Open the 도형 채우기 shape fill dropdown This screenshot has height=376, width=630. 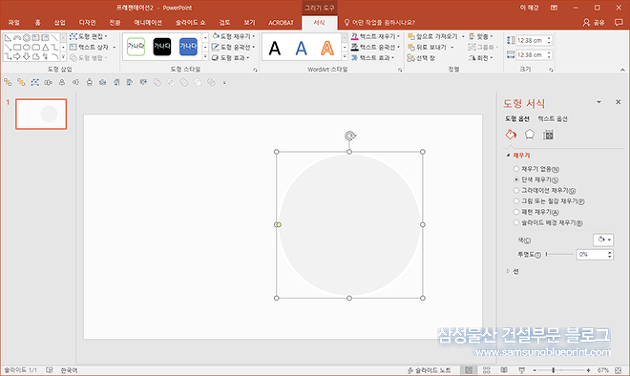coord(233,37)
